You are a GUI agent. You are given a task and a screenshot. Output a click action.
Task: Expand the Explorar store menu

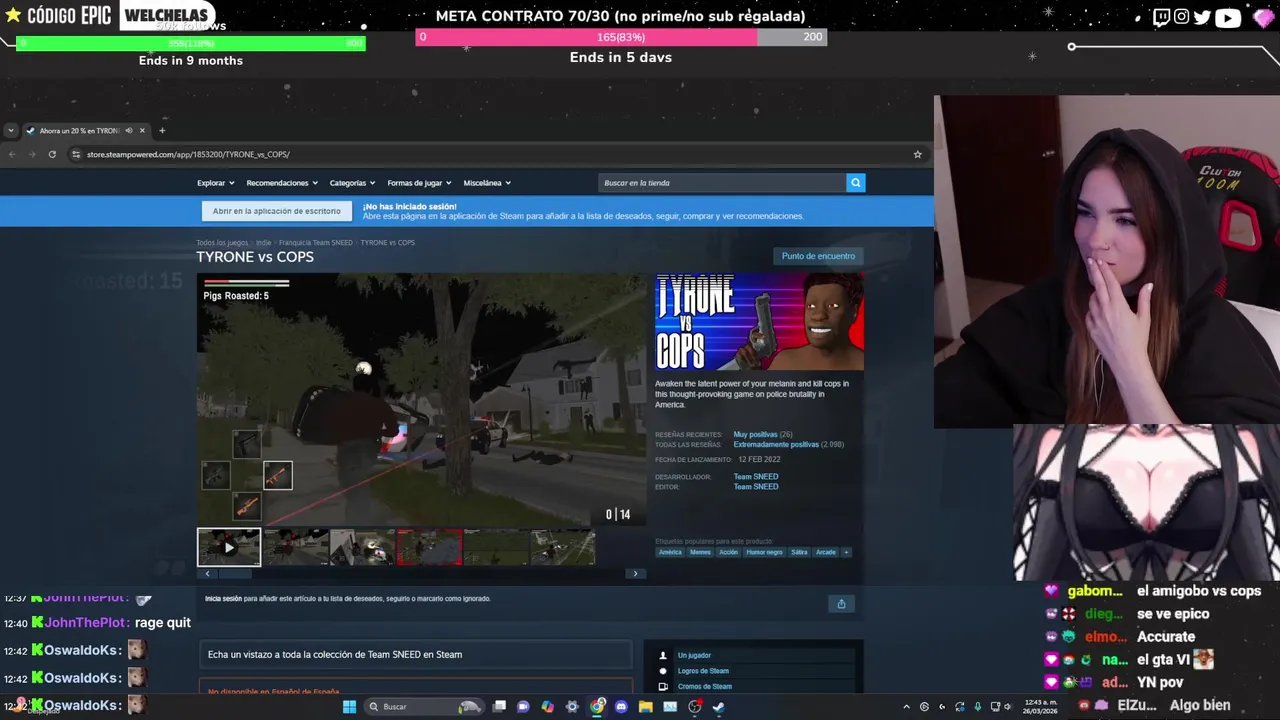215,183
